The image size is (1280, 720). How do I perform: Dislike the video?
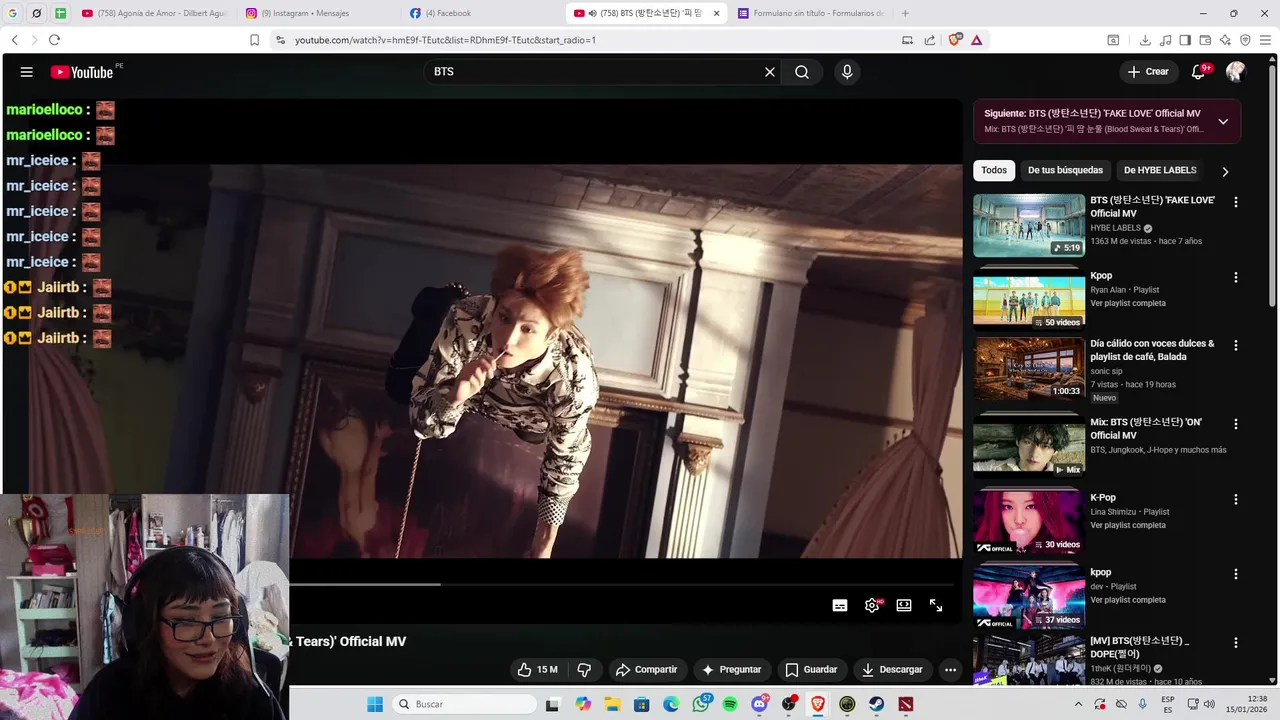tap(585, 670)
